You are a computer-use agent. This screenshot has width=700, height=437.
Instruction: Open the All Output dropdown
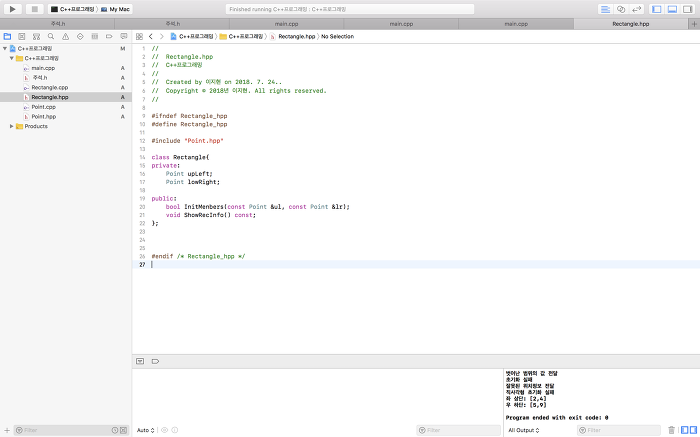(x=524, y=430)
